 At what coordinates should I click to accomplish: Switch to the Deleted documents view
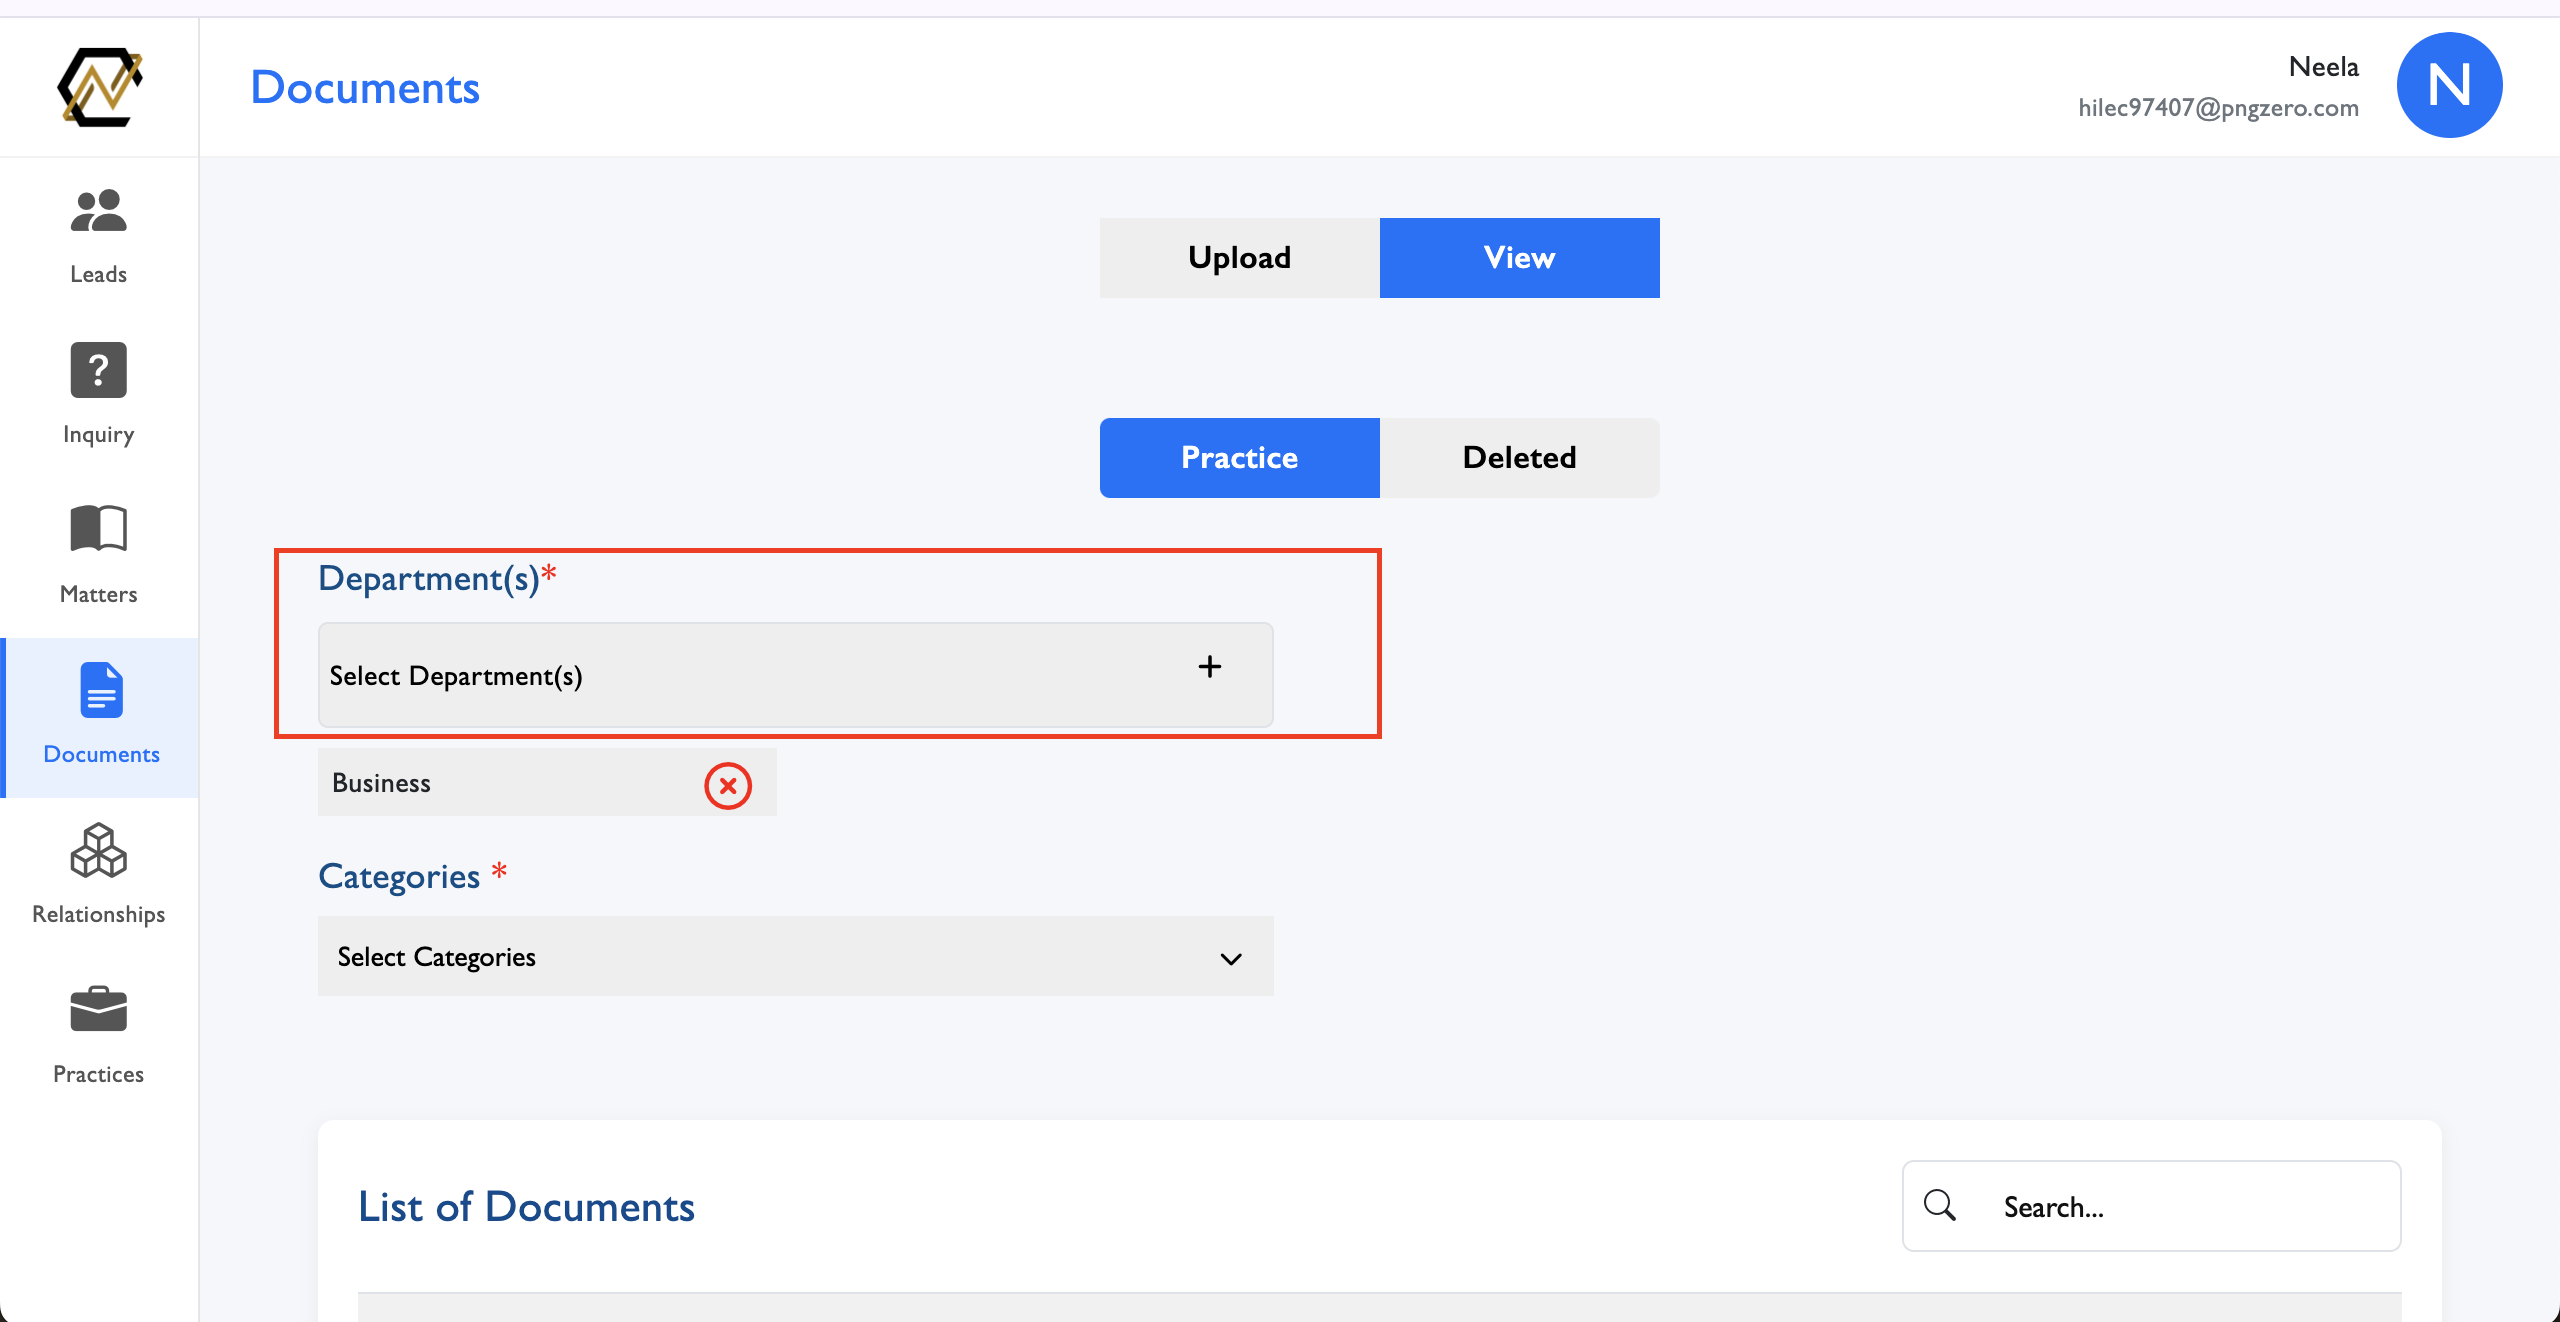(x=1518, y=457)
